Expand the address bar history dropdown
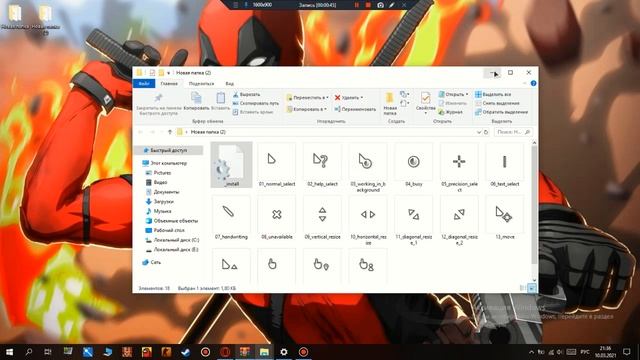 click(x=478, y=132)
